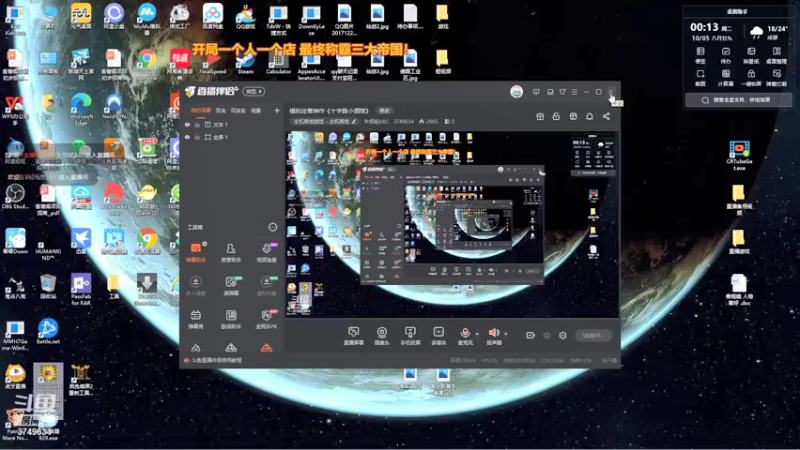Click the live preview canvas
Image resolution: width=800 pixels, height=450 pixels.
(452, 223)
